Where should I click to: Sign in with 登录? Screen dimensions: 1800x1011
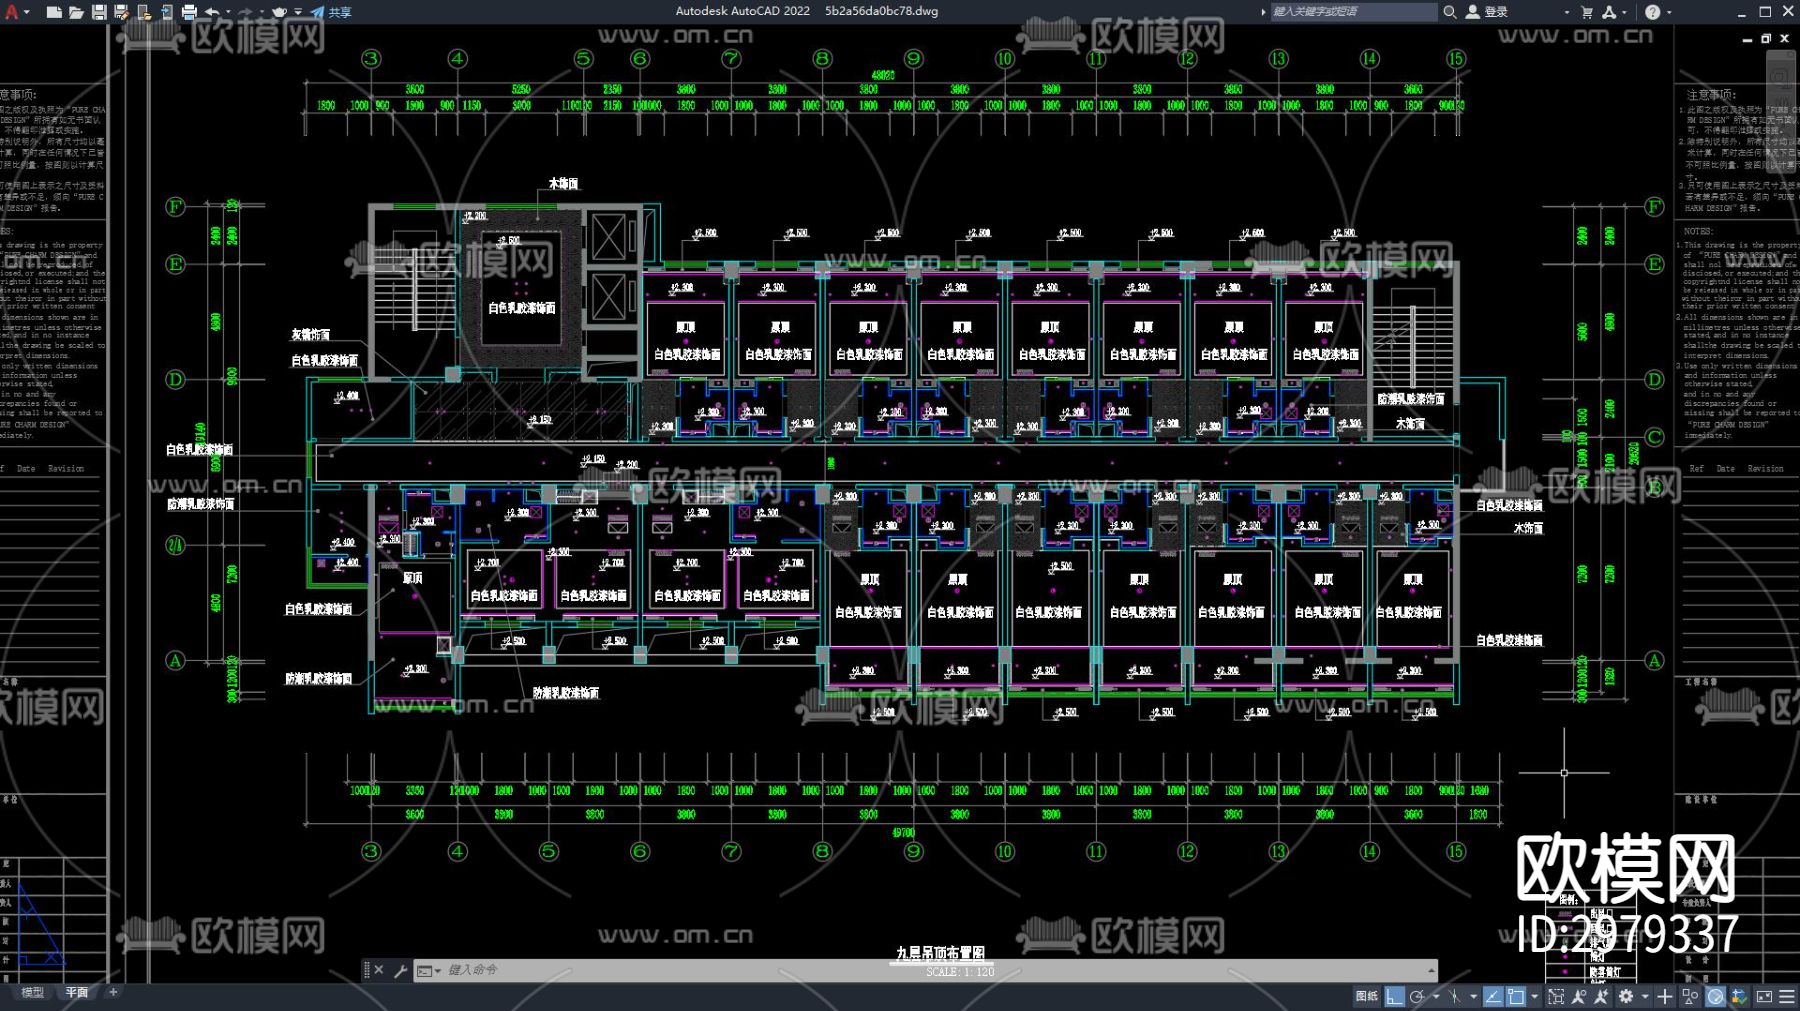tap(1487, 12)
